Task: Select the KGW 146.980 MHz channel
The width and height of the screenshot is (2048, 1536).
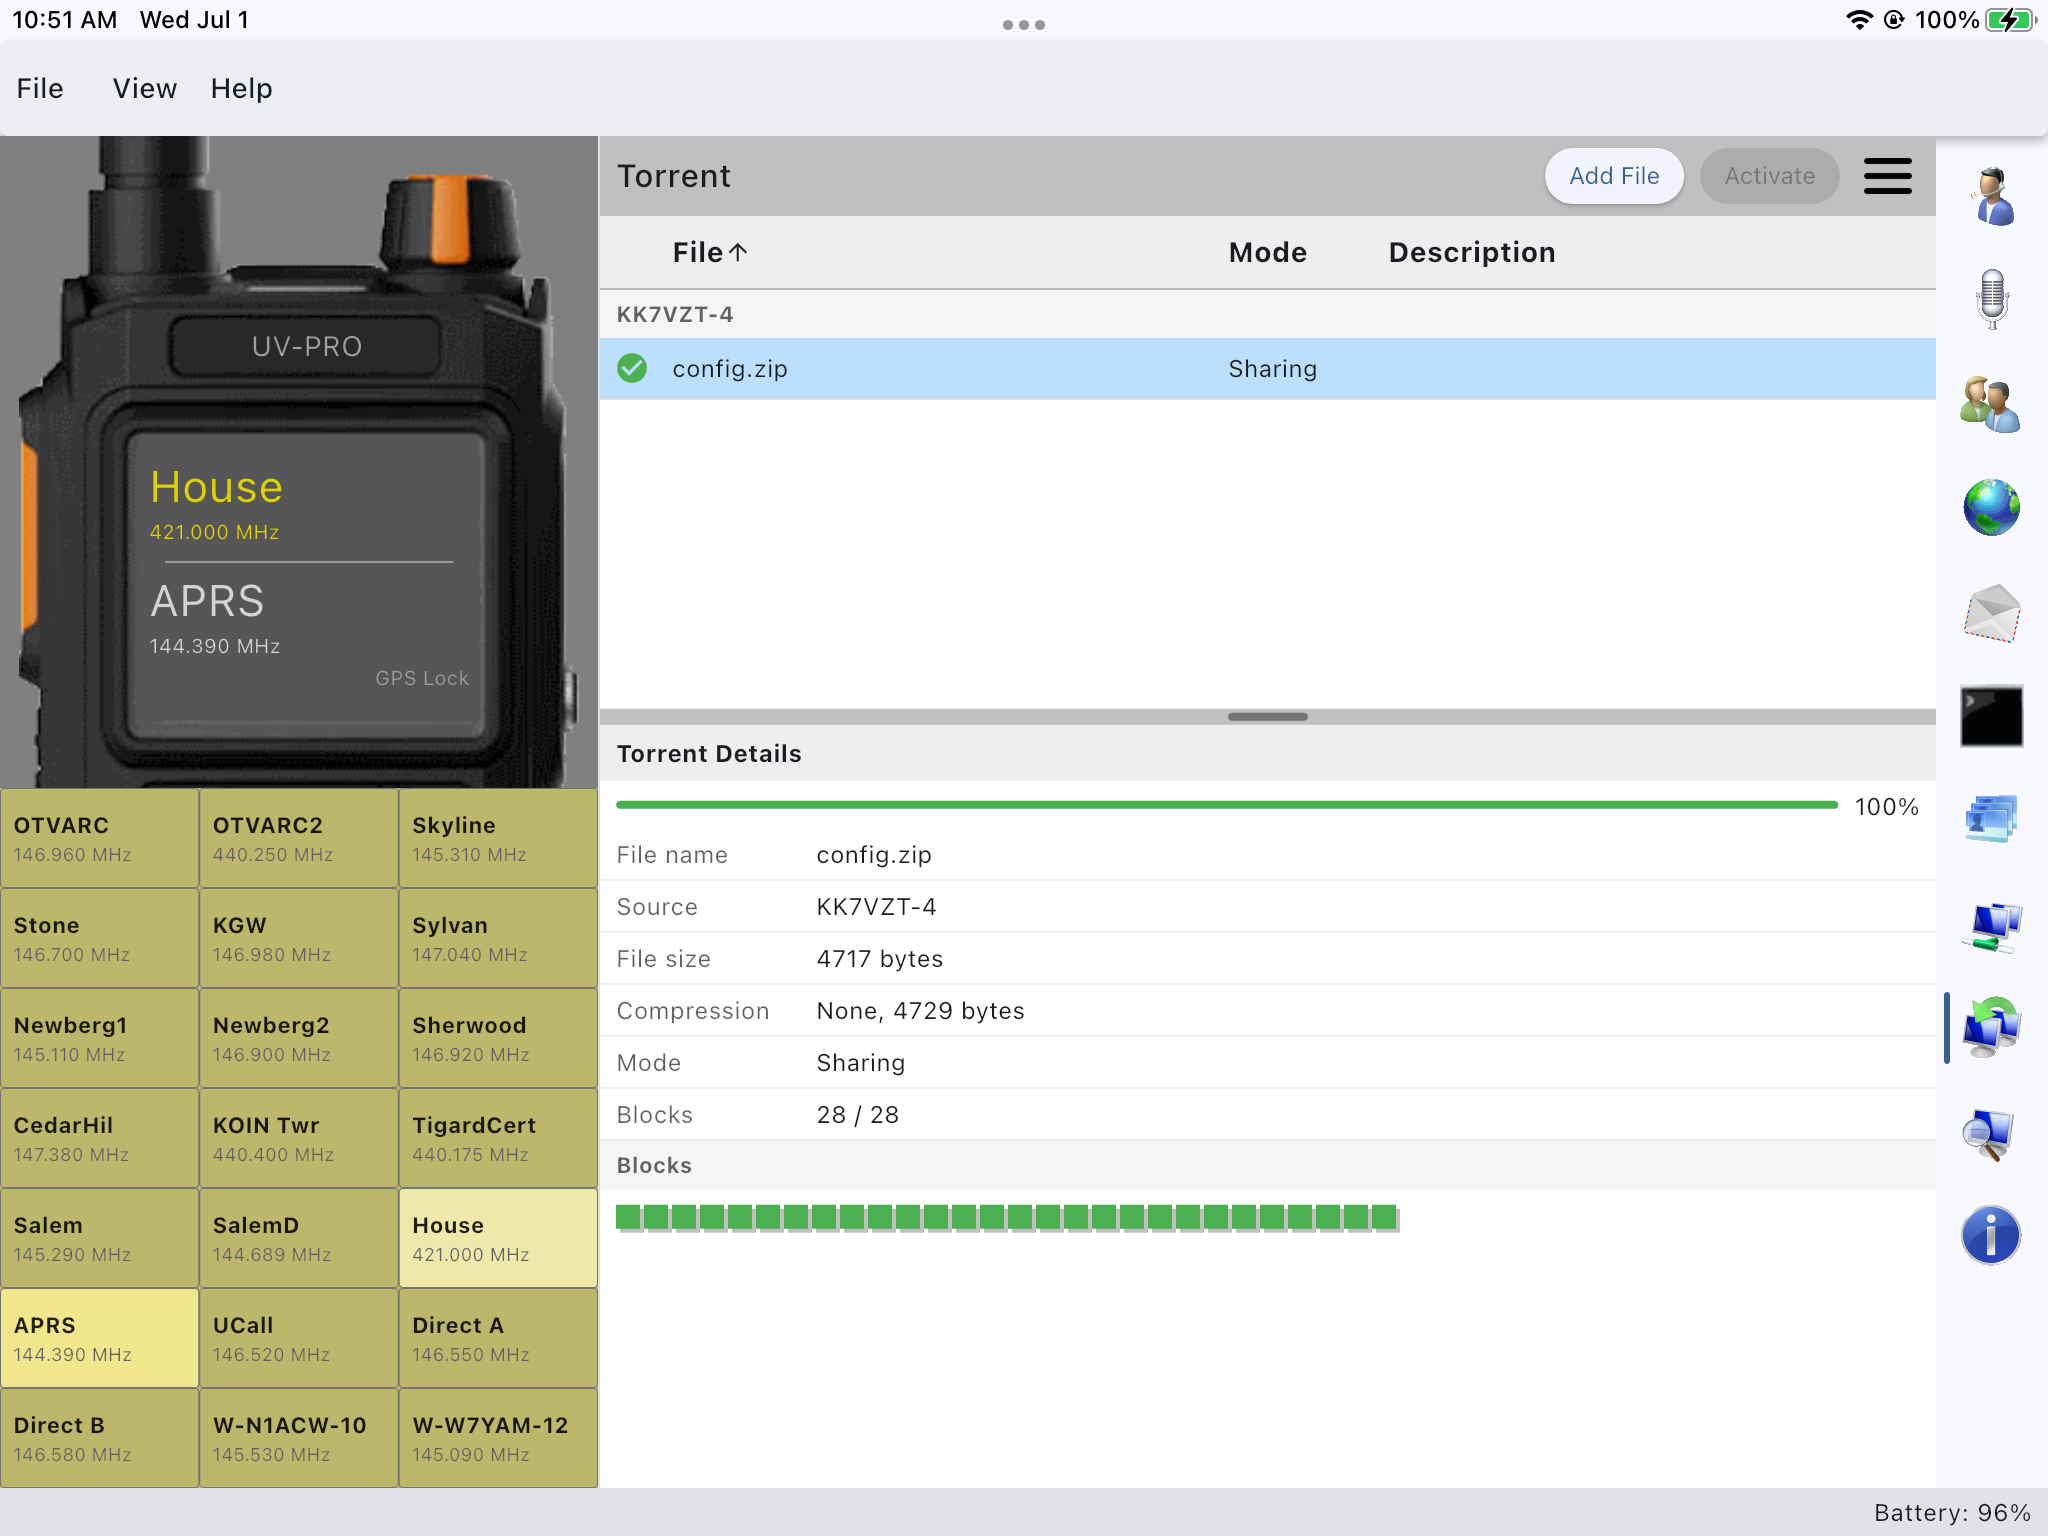Action: coord(299,938)
